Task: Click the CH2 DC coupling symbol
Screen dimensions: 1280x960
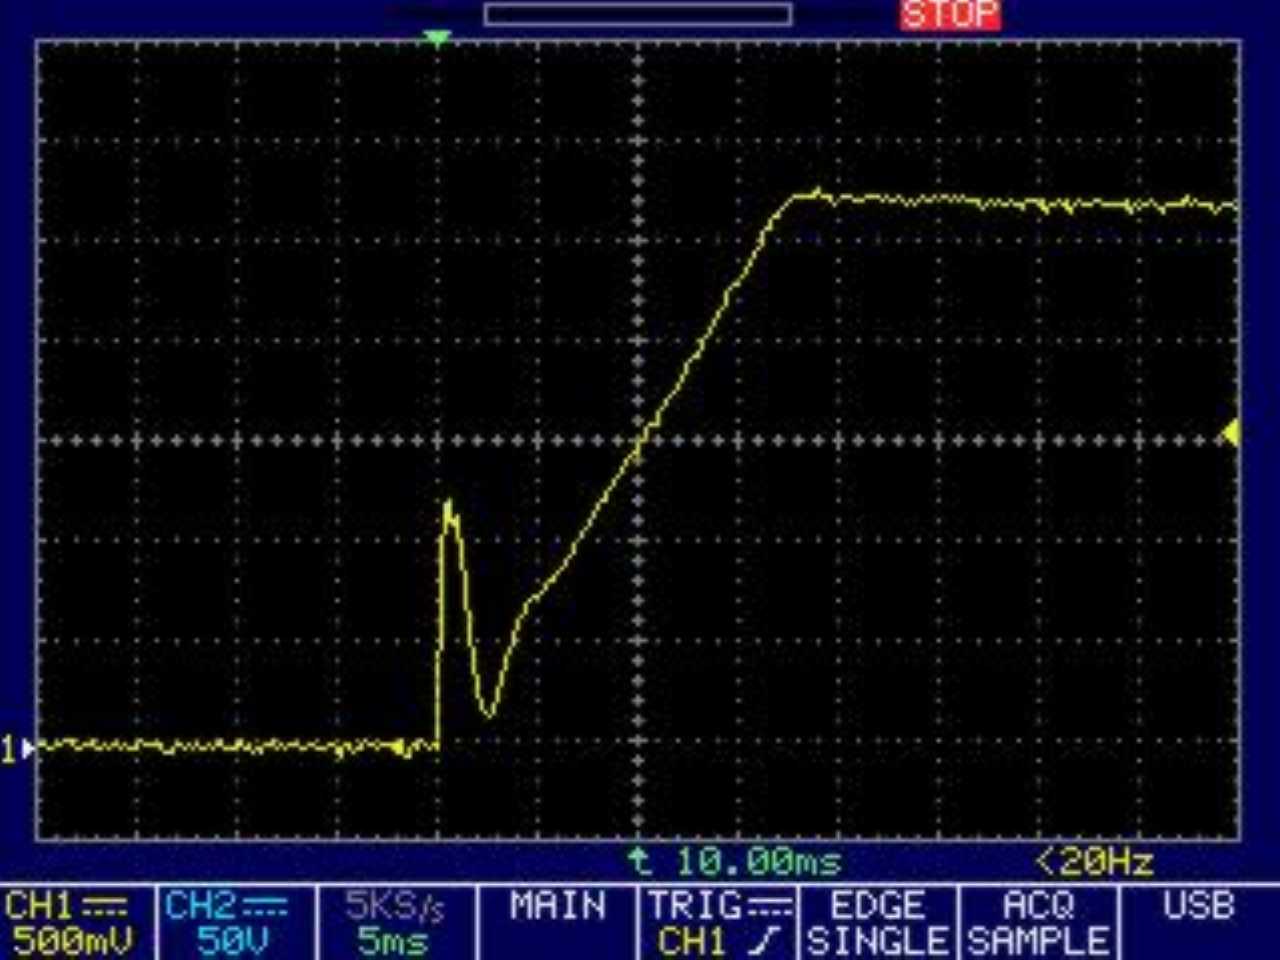Action: [x=265, y=907]
